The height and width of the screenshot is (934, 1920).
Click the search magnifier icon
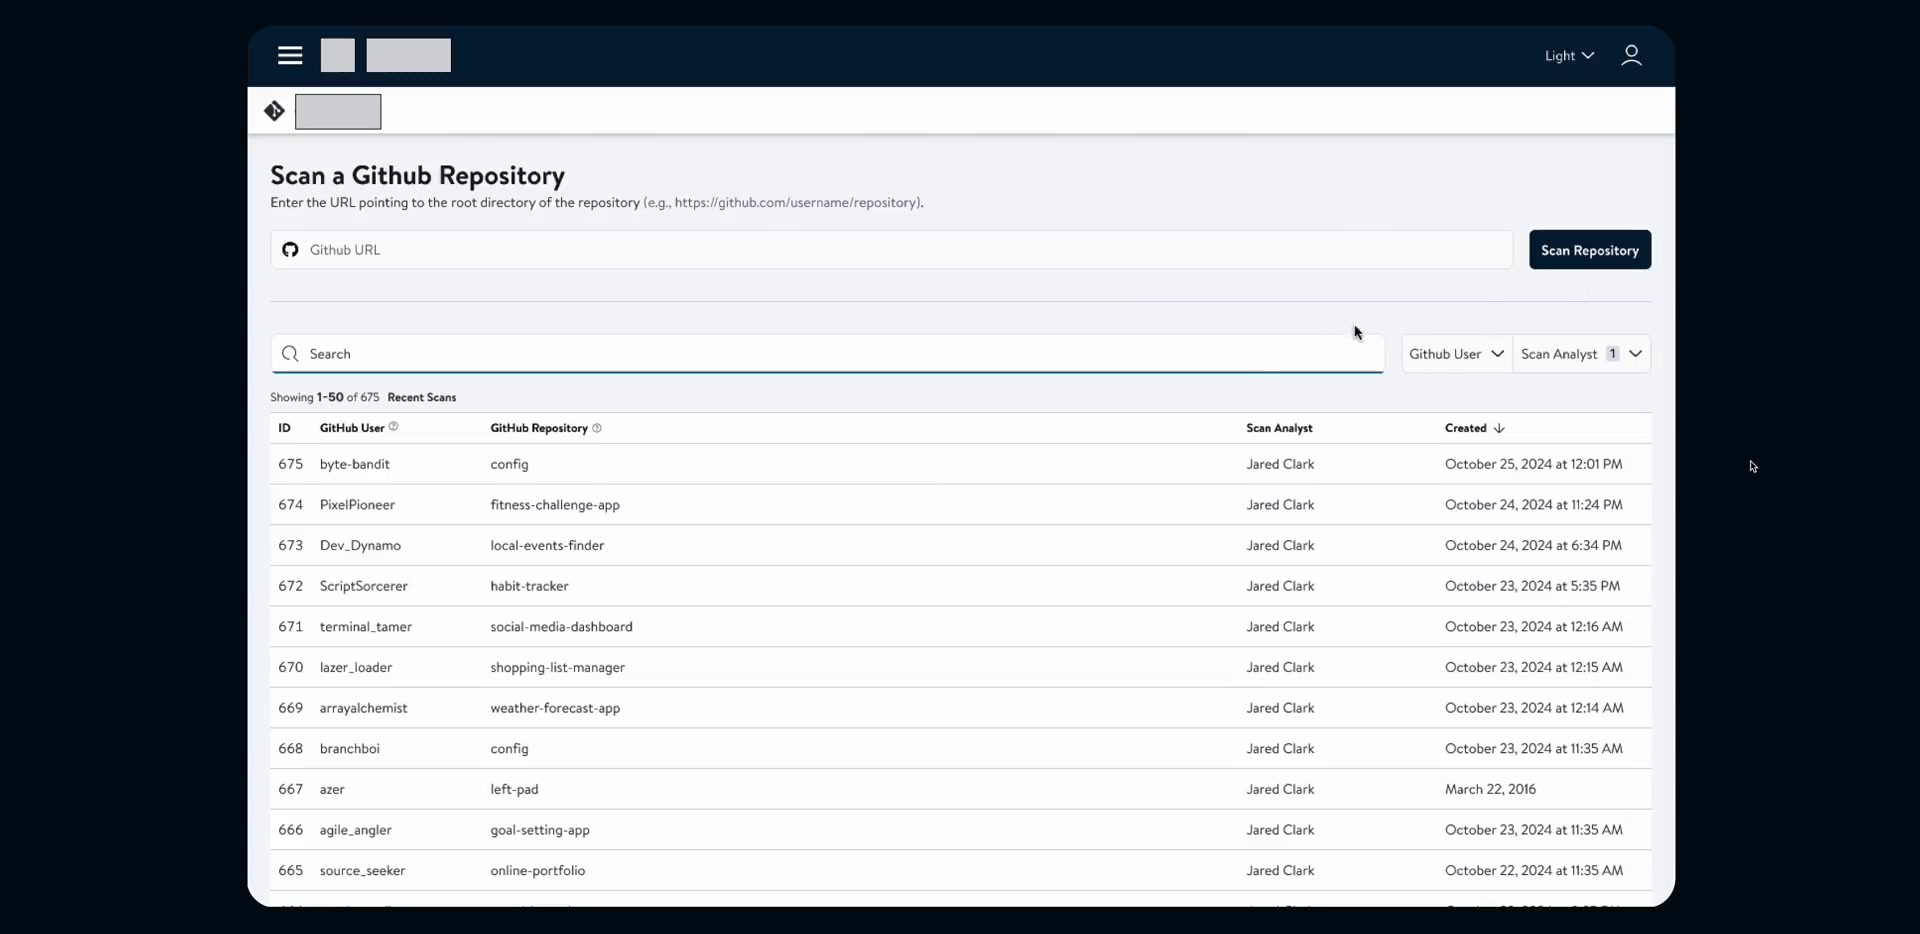(x=289, y=353)
